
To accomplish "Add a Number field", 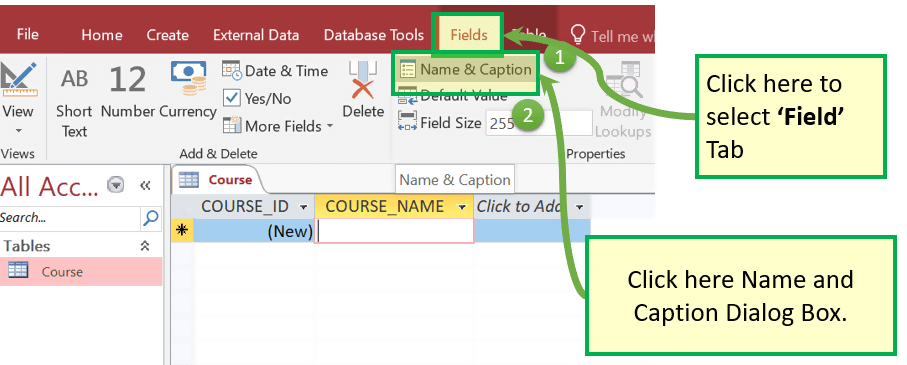I will tap(128, 93).
